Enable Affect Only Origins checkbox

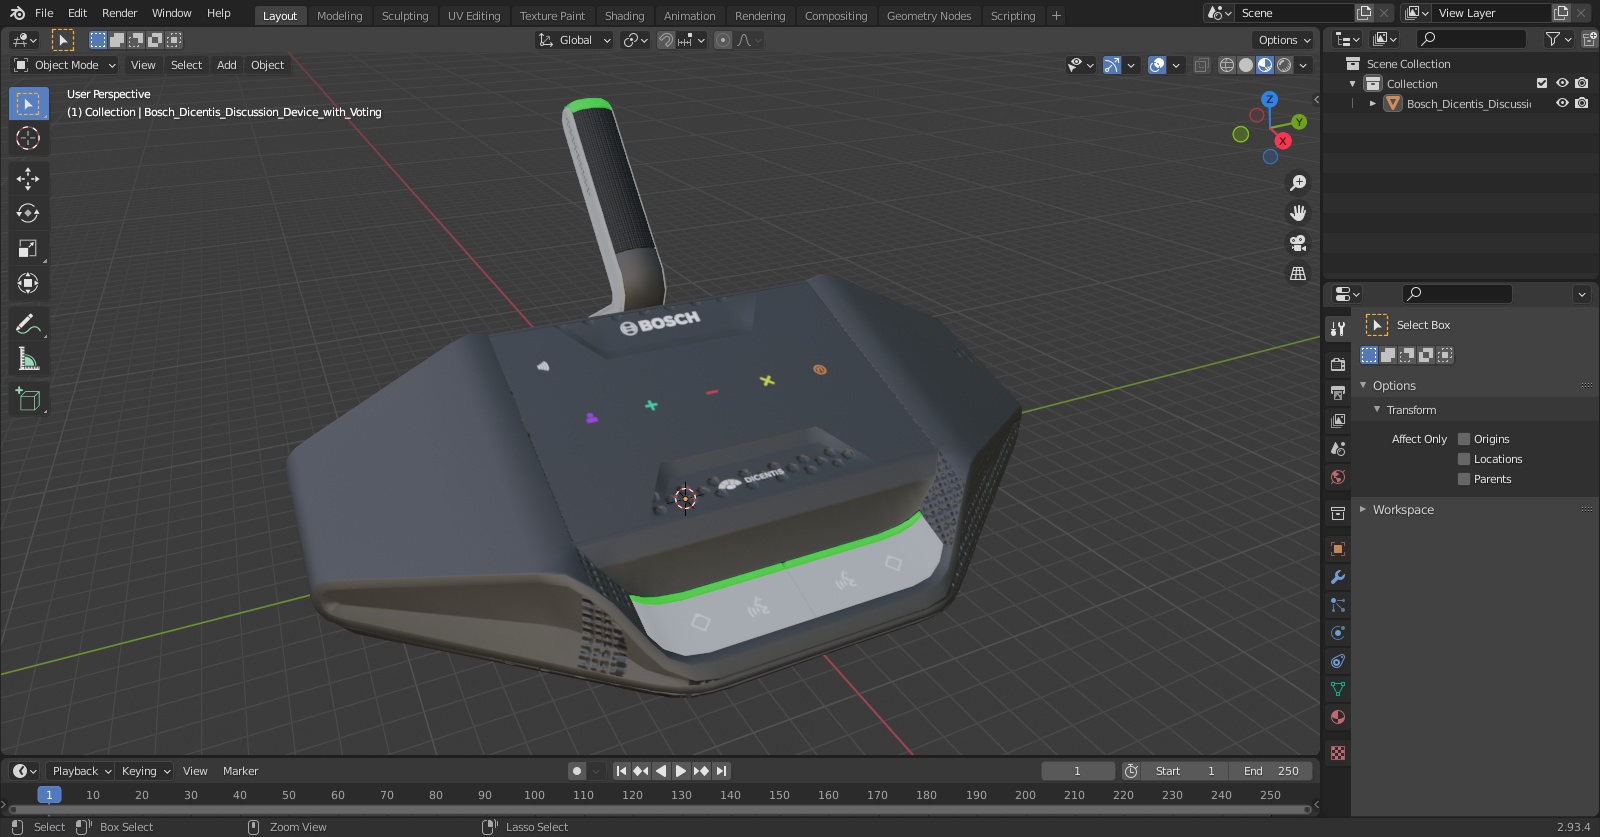tap(1464, 439)
